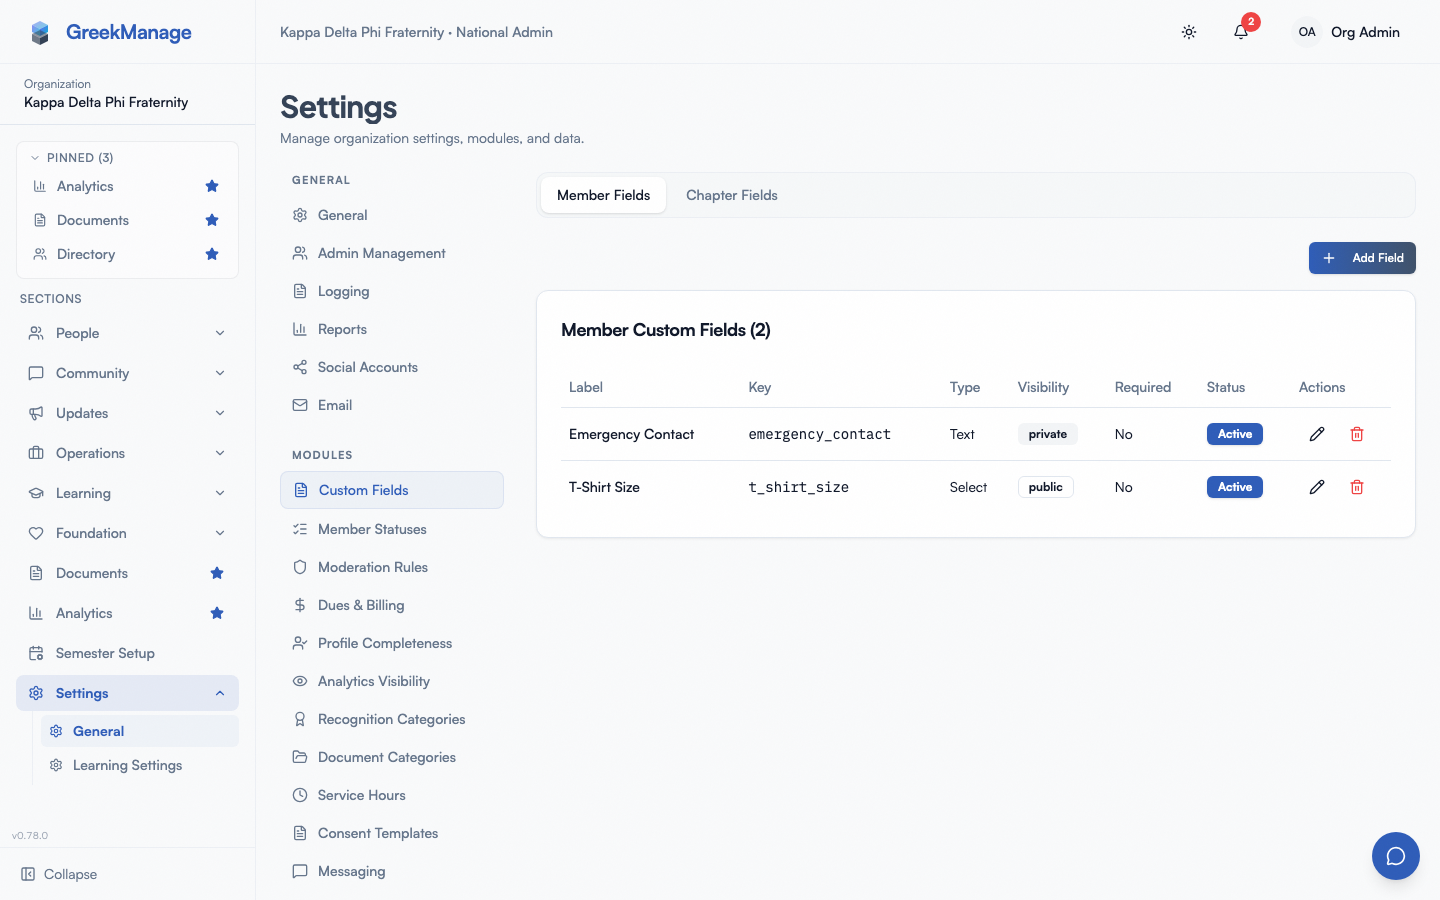Unpin Directory star in the Pinned list
Image resolution: width=1440 pixels, height=900 pixels.
[x=212, y=254]
